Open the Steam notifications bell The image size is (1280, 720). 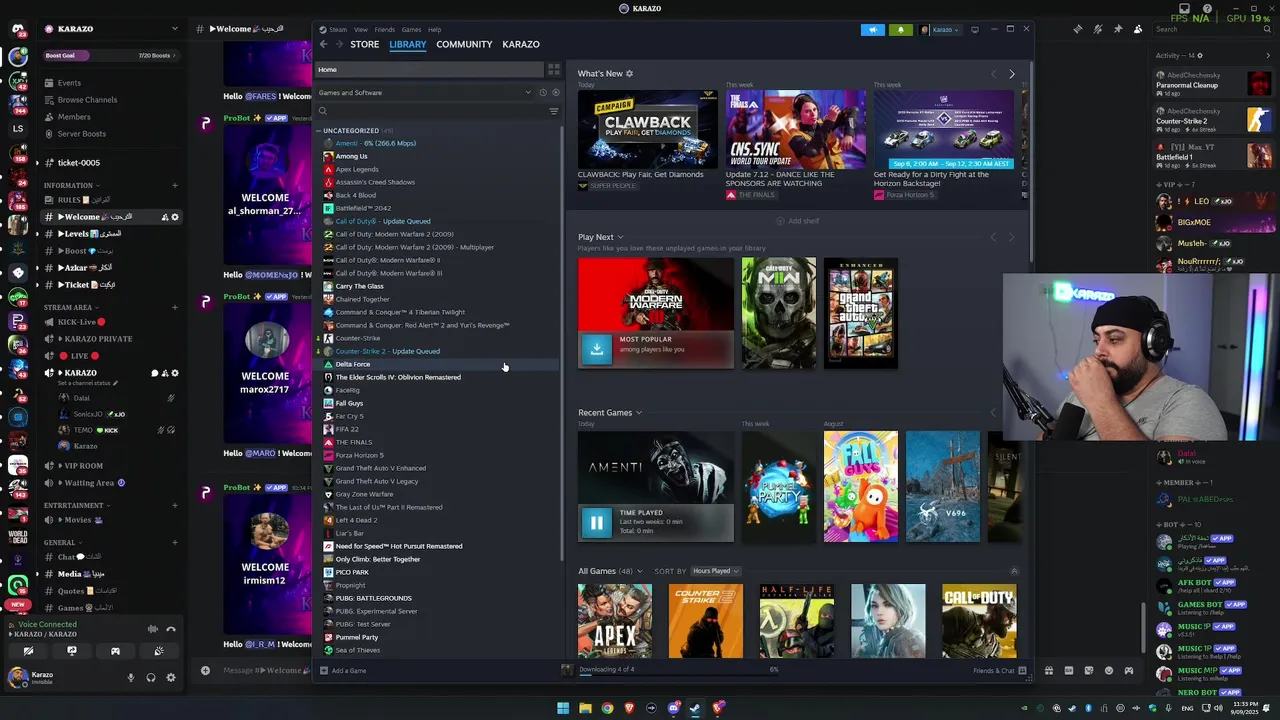click(900, 30)
